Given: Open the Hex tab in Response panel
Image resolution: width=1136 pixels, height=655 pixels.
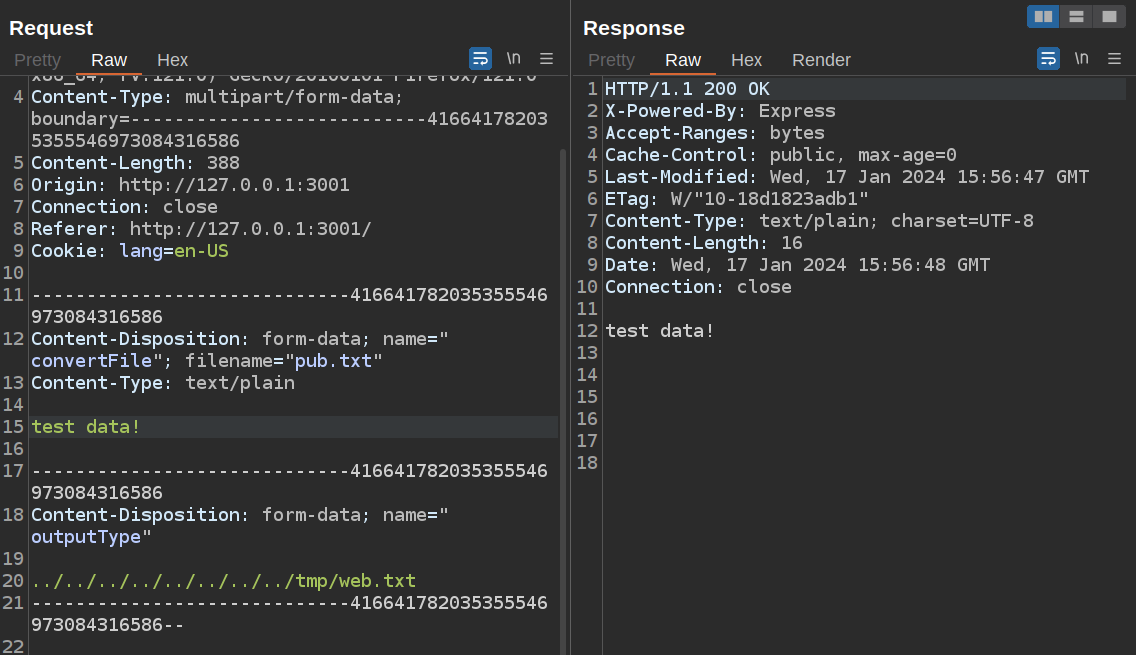Looking at the screenshot, I should pos(746,60).
